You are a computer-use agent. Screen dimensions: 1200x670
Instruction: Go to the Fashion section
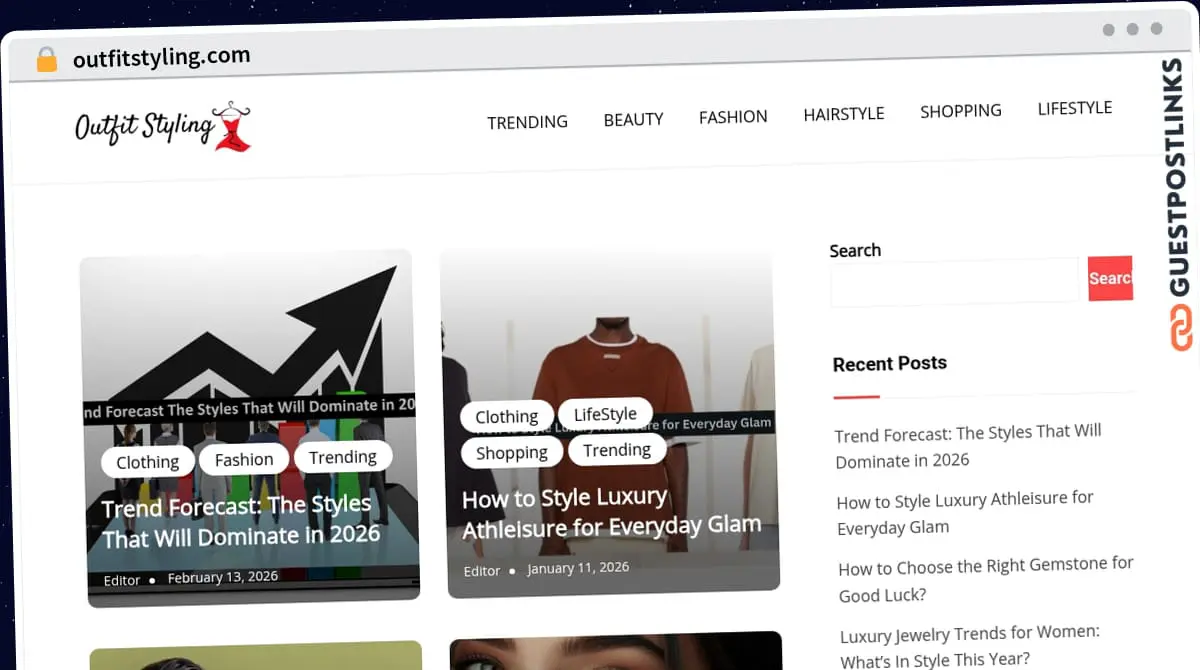(733, 117)
